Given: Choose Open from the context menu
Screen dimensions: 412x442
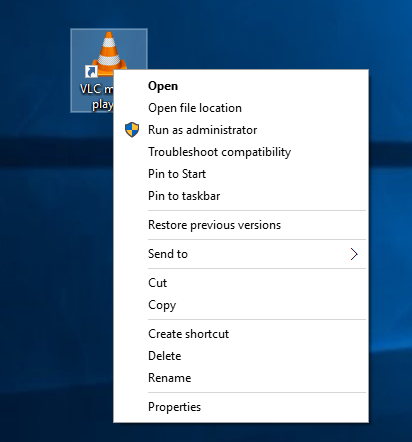Looking at the screenshot, I should pos(241,86).
